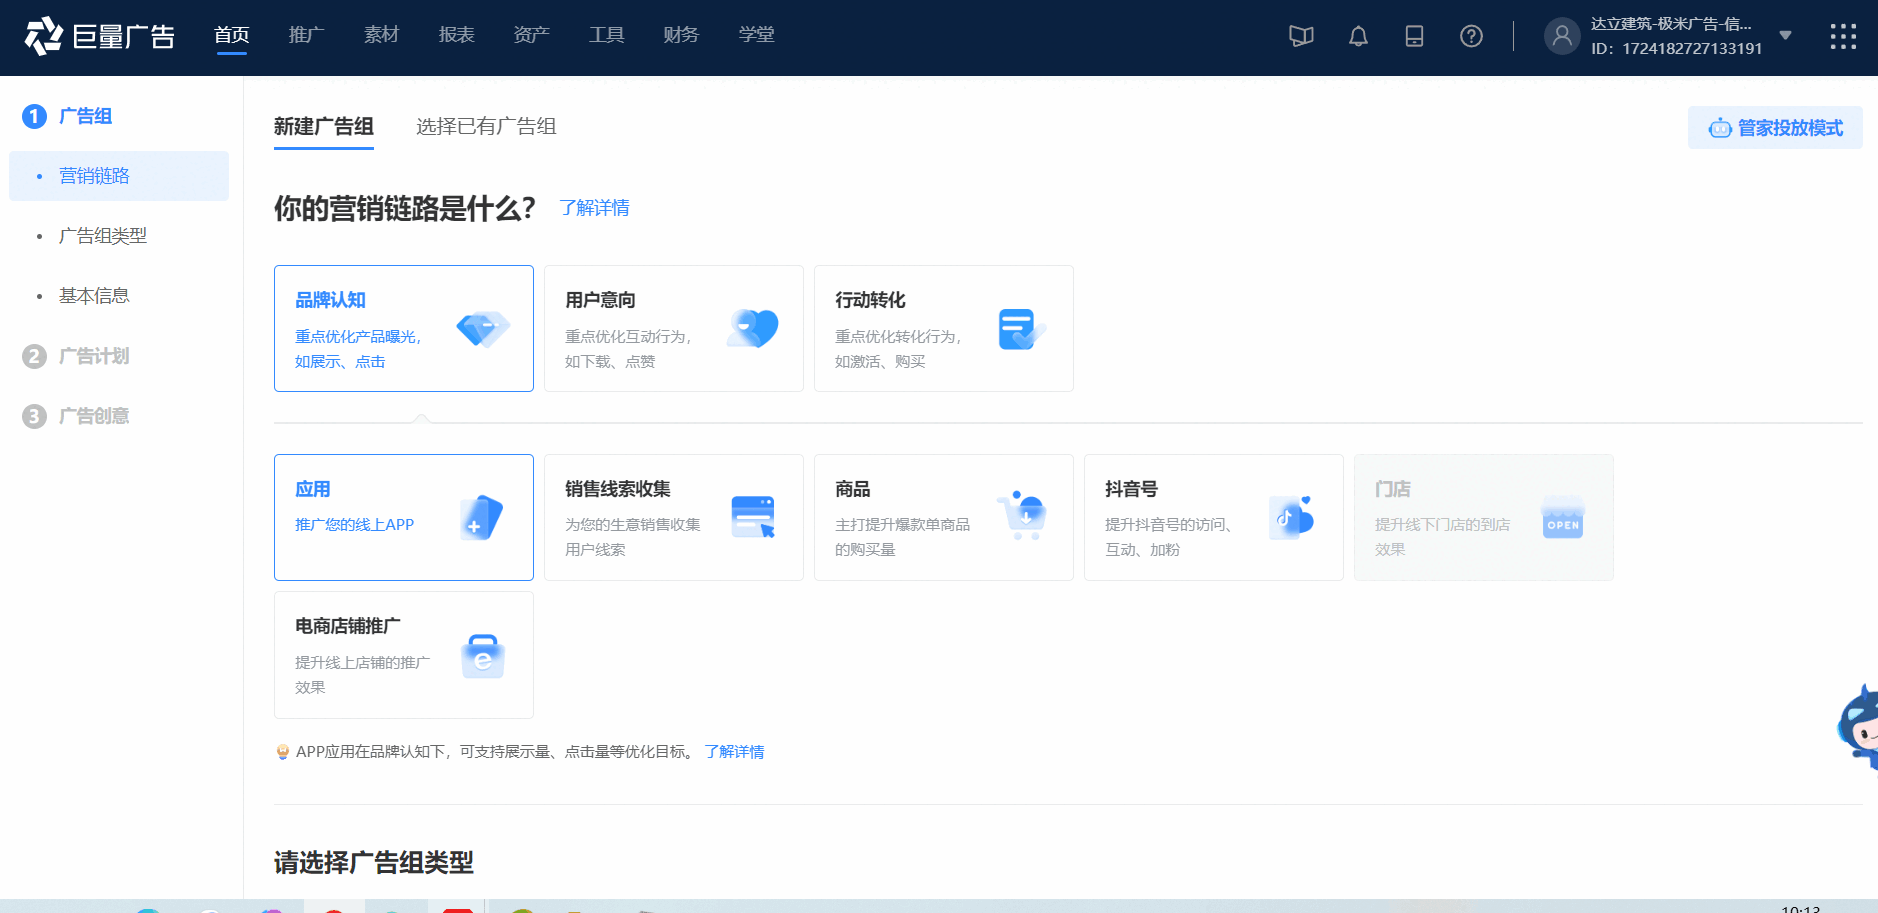Open the 推广 menu in top navigation
The height and width of the screenshot is (913, 1878).
[x=306, y=35]
